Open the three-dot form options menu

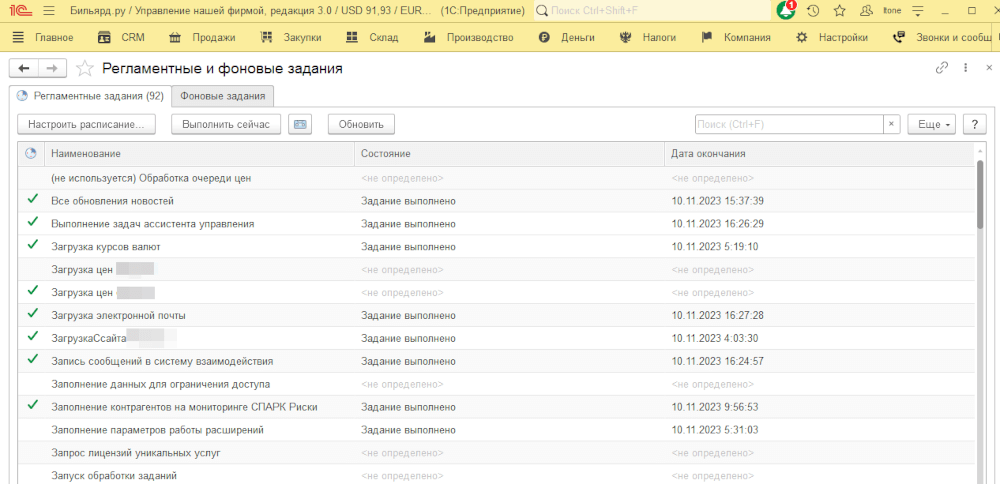click(964, 68)
